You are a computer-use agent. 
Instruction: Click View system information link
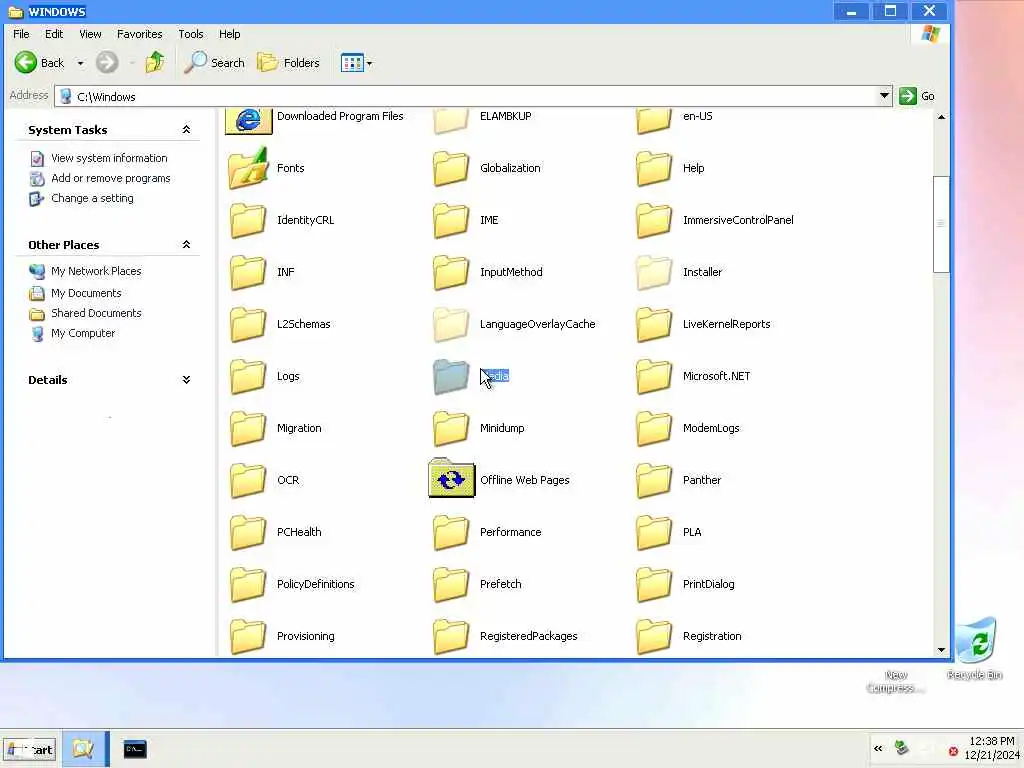(109, 158)
